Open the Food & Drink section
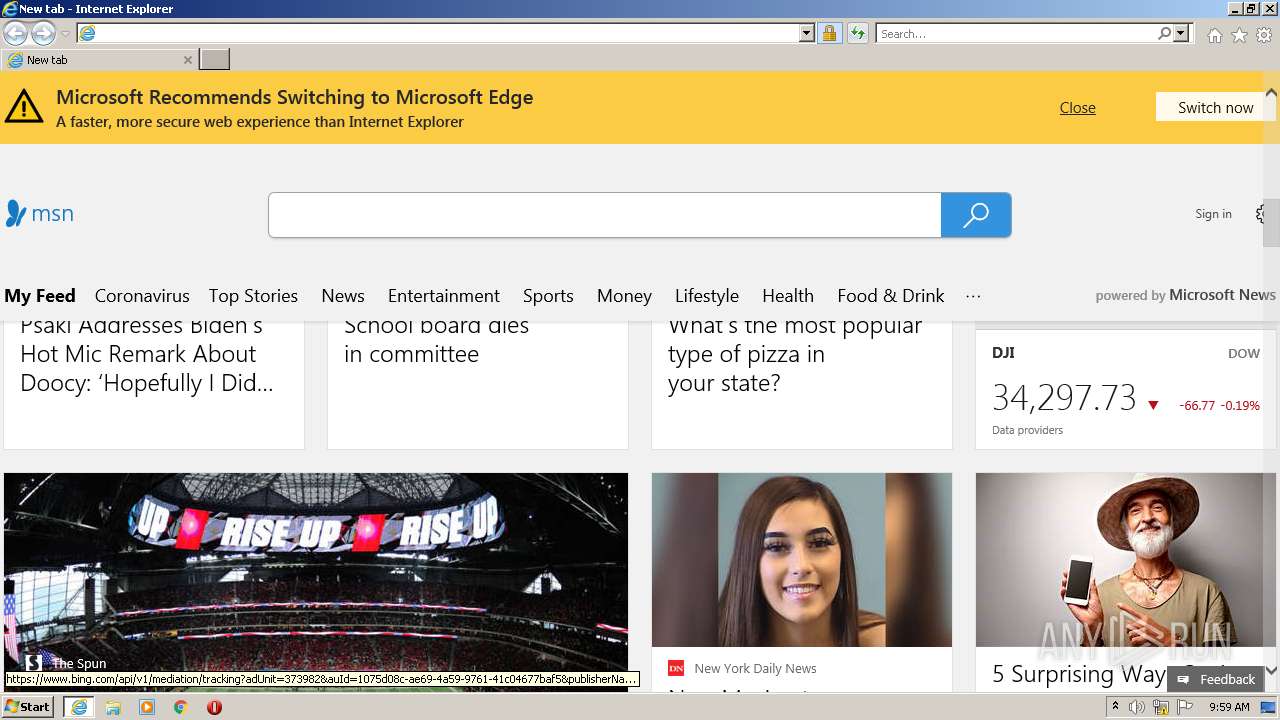 tap(891, 296)
